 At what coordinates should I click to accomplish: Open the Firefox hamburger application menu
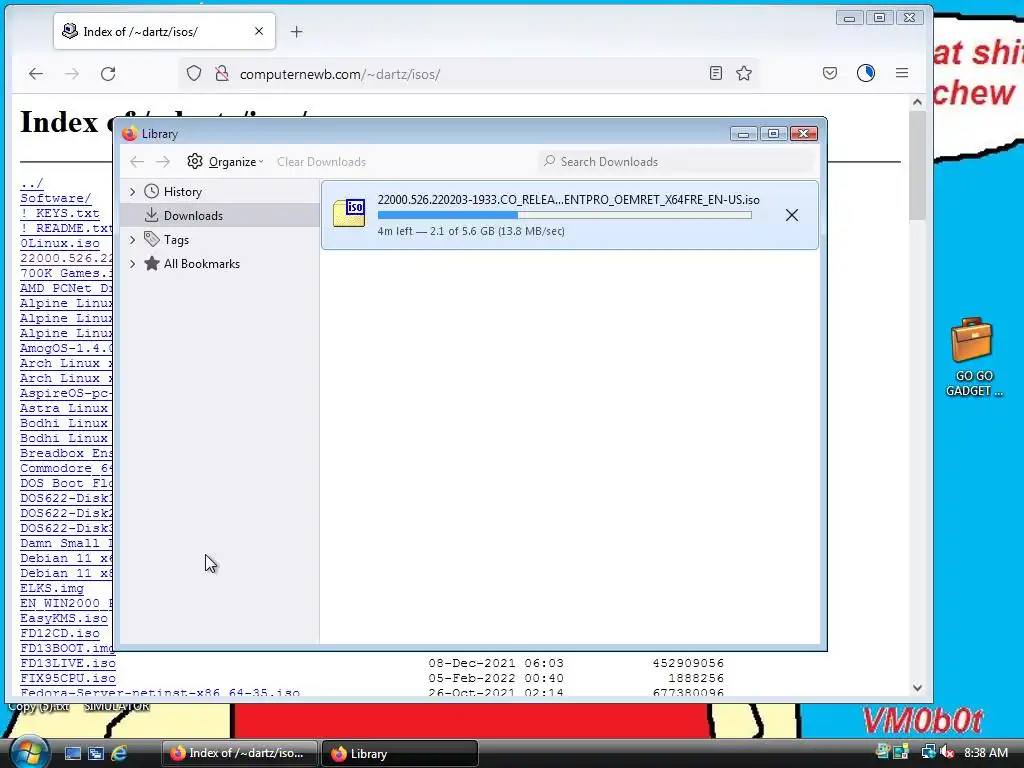pyautogui.click(x=902, y=73)
